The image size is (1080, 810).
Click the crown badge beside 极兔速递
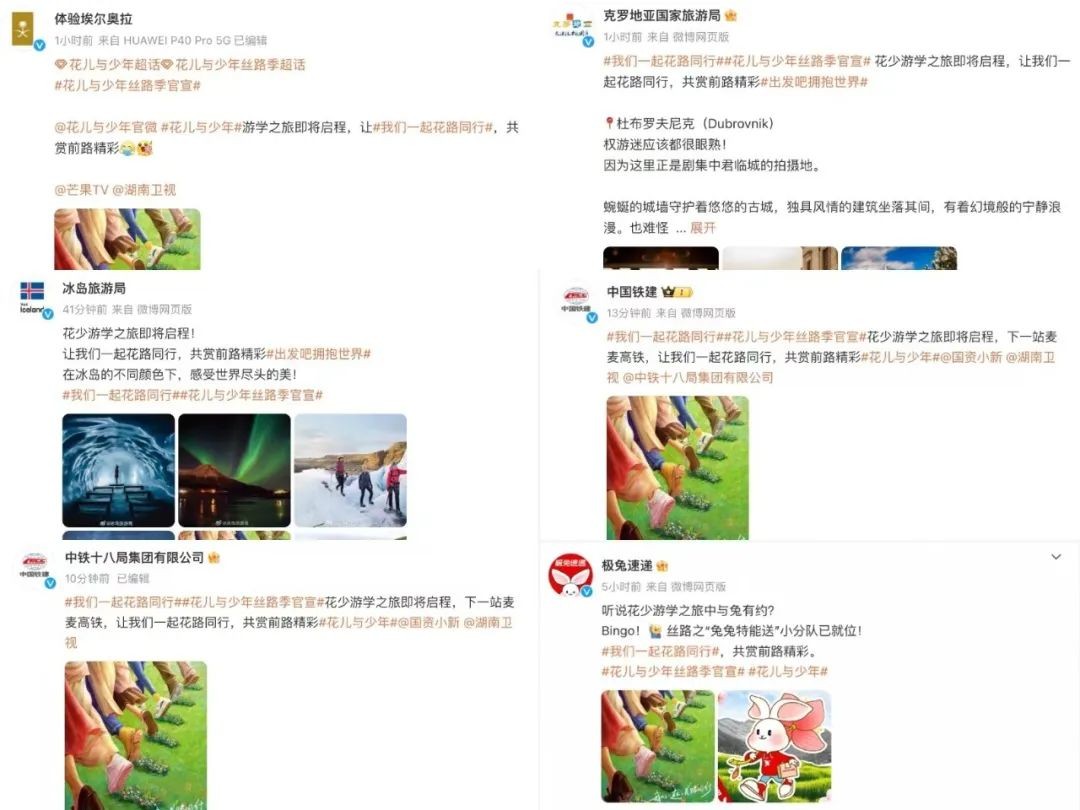[x=663, y=566]
